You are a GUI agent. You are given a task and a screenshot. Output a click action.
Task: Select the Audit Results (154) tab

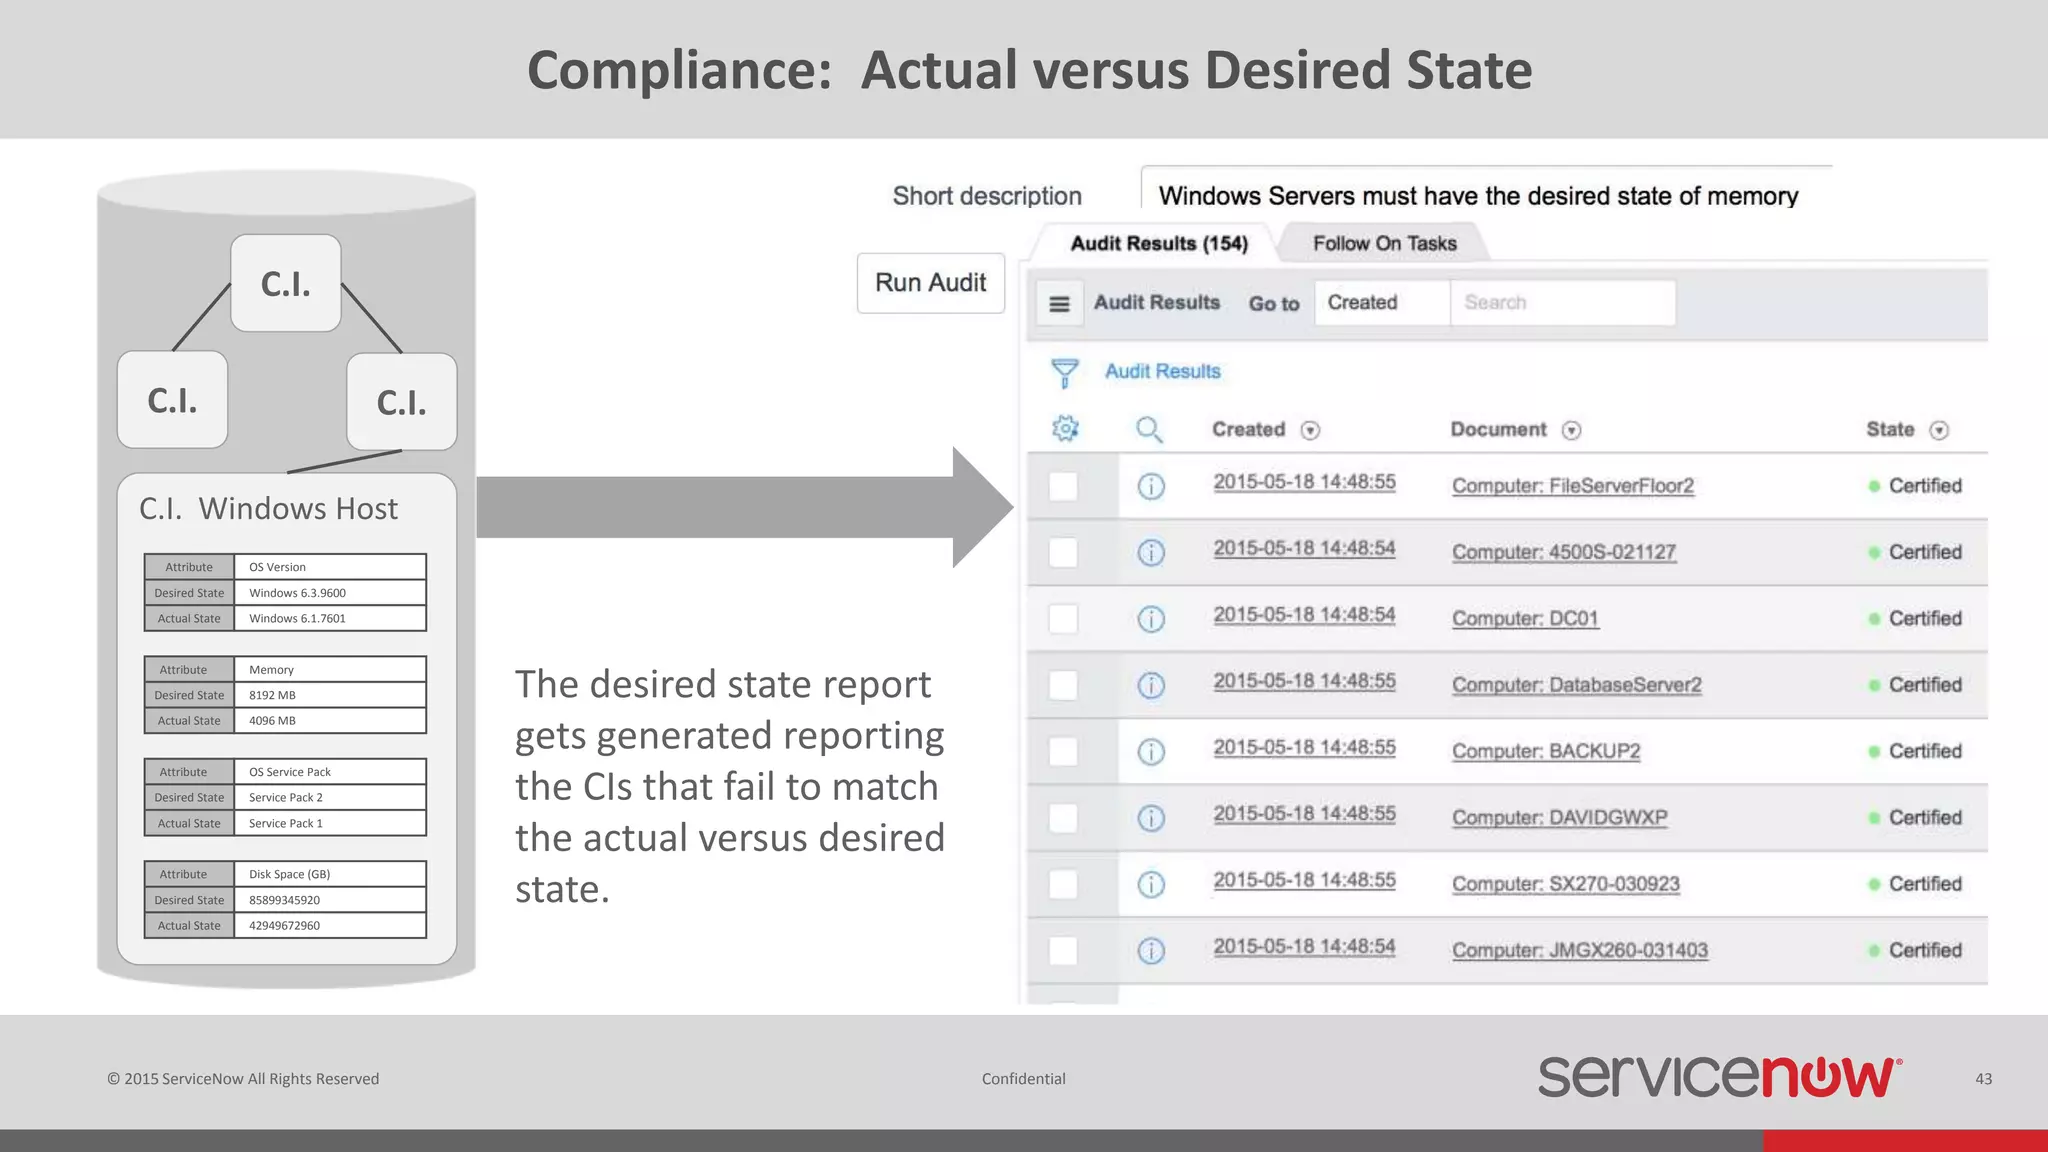click(1158, 244)
